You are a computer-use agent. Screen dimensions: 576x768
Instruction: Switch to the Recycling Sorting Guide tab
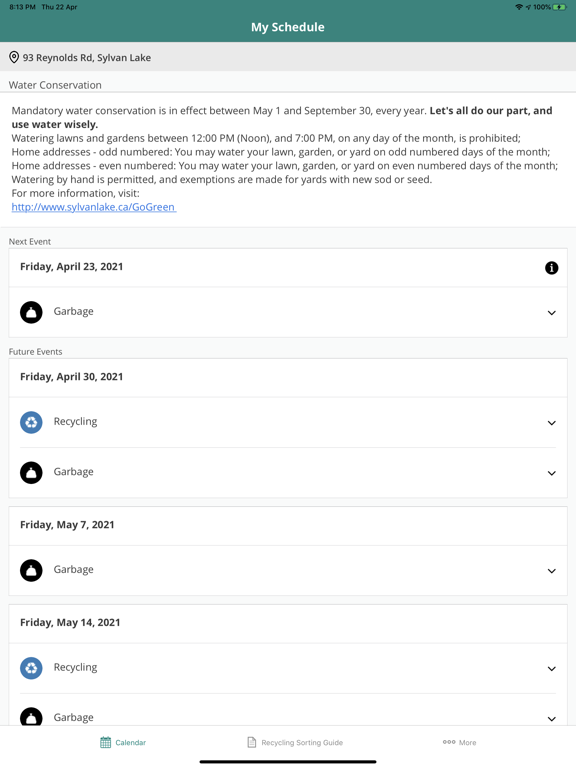coord(295,743)
